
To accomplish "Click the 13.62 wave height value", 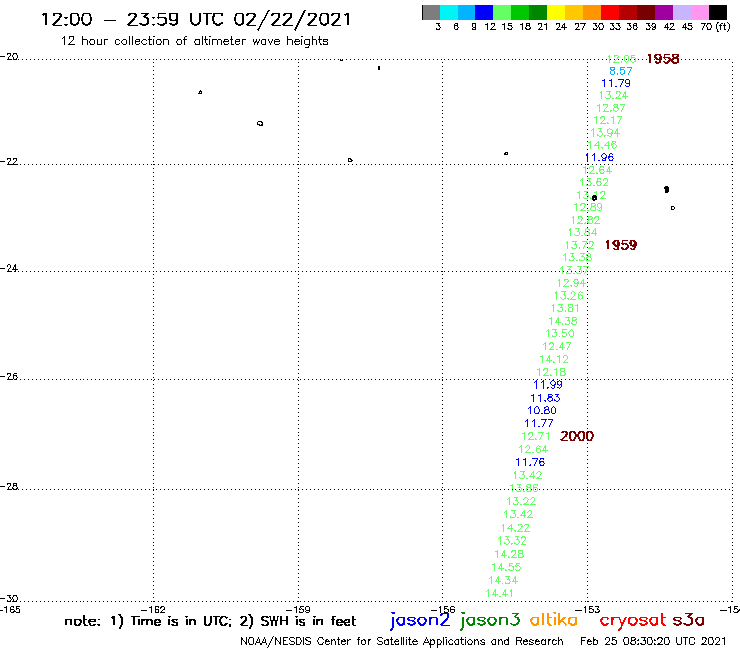I will [594, 182].
